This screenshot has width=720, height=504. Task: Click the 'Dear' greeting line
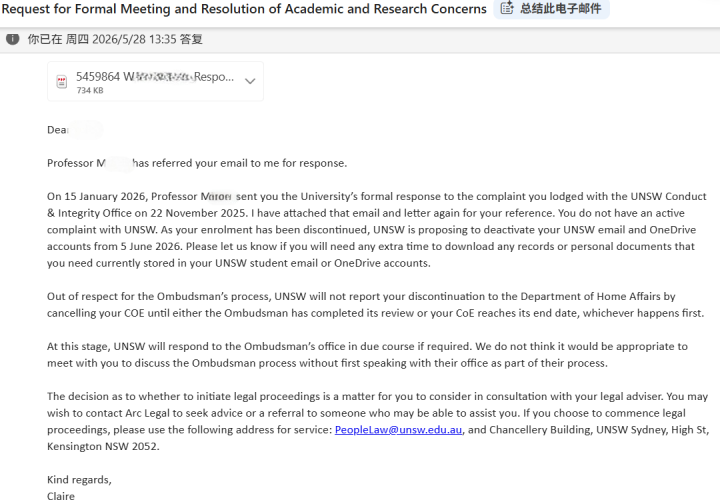[x=75, y=130]
